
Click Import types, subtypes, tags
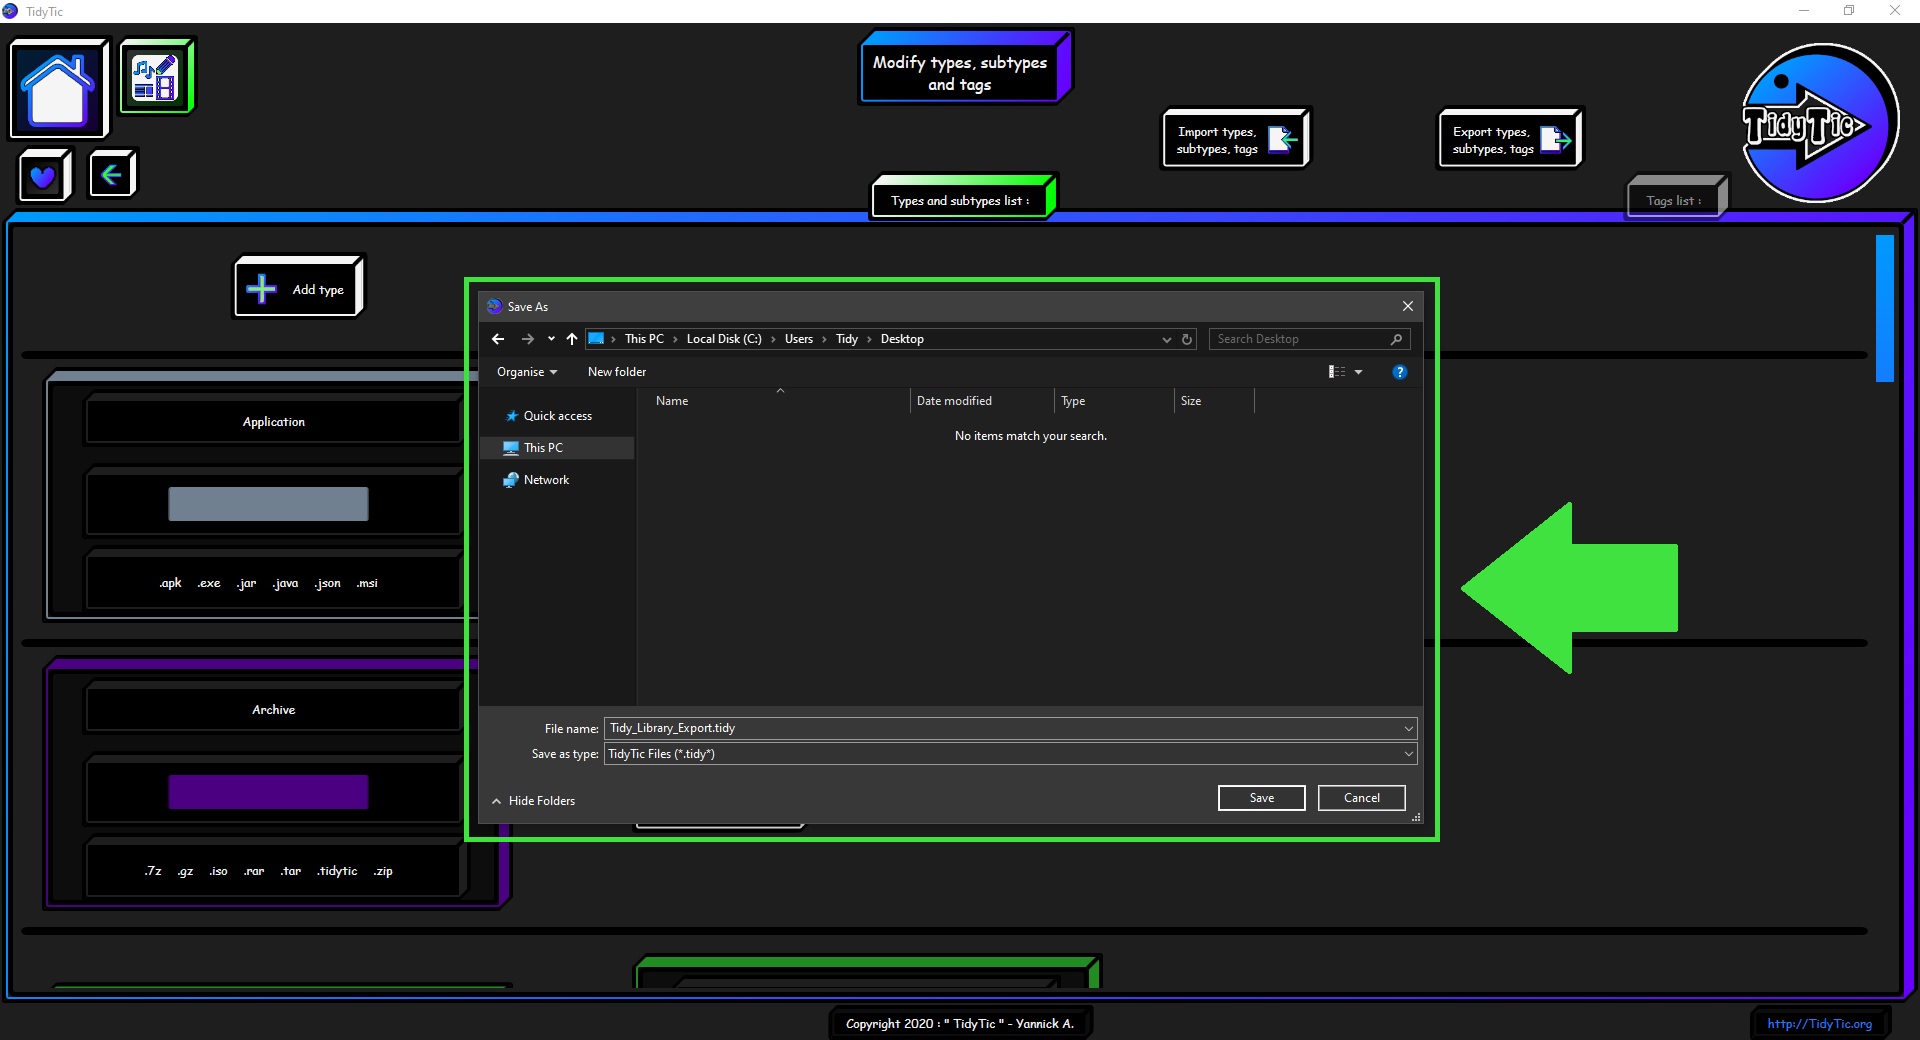pos(1234,140)
